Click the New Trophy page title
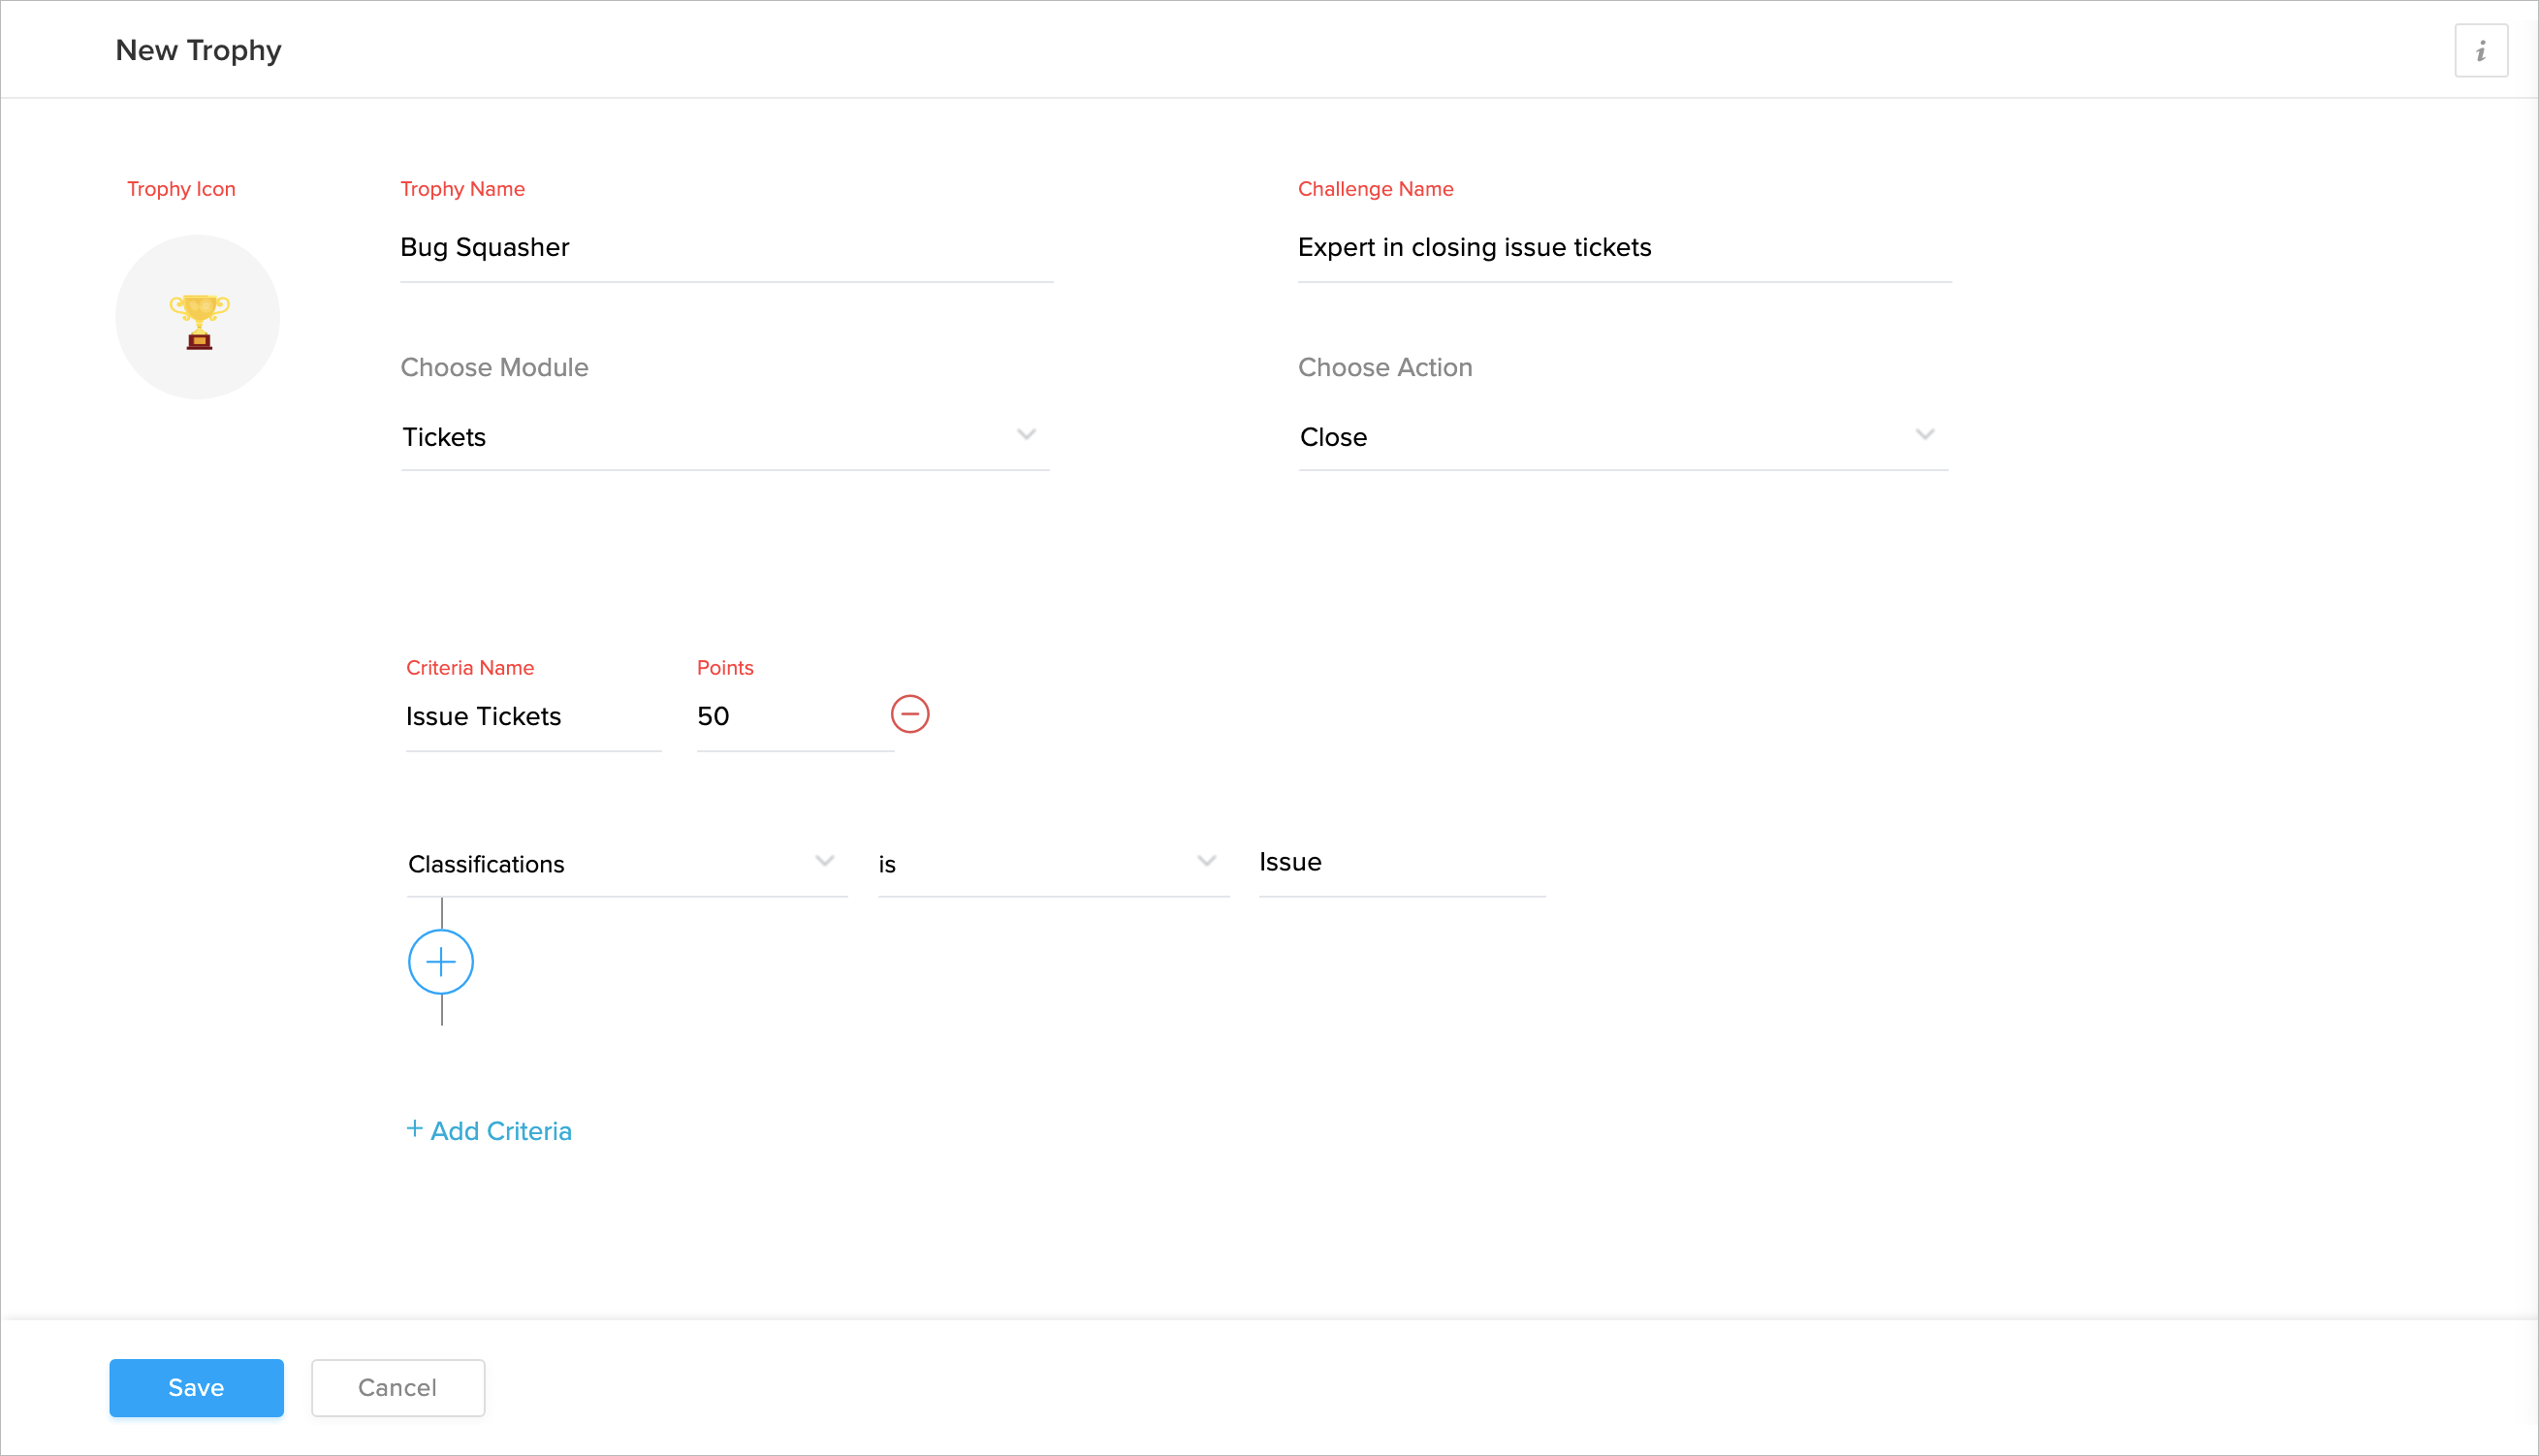2539x1456 pixels. point(198,51)
